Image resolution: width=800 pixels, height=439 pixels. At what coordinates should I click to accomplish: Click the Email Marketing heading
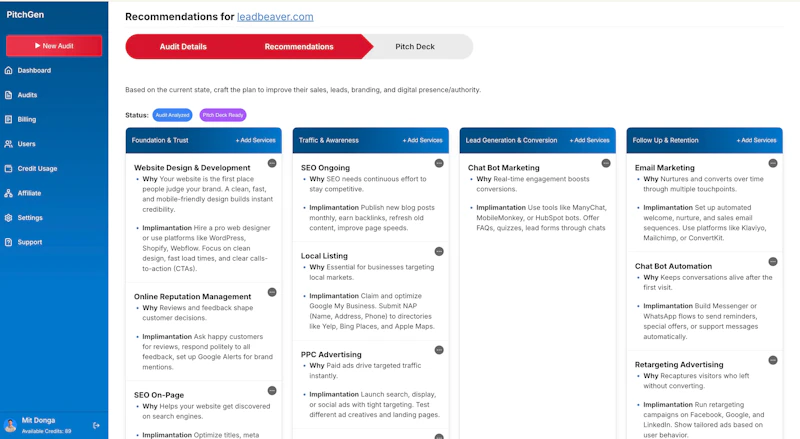pyautogui.click(x=664, y=168)
